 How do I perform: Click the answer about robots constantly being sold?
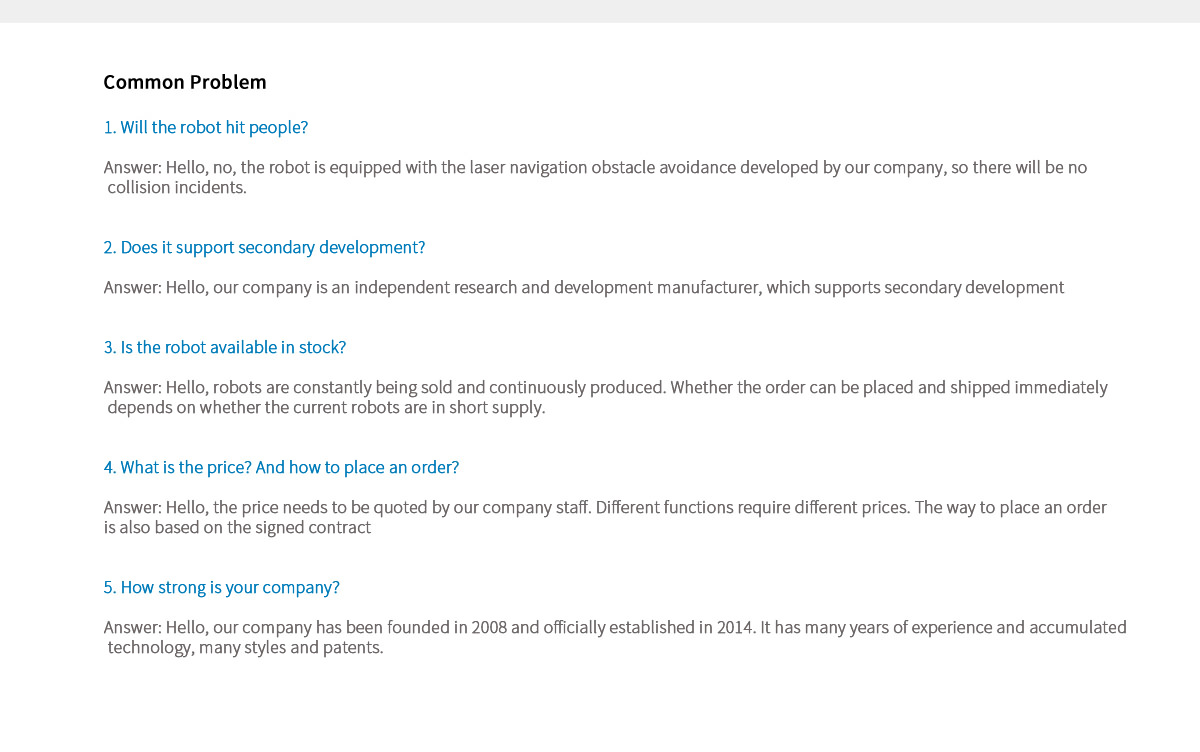pyautogui.click(x=605, y=388)
